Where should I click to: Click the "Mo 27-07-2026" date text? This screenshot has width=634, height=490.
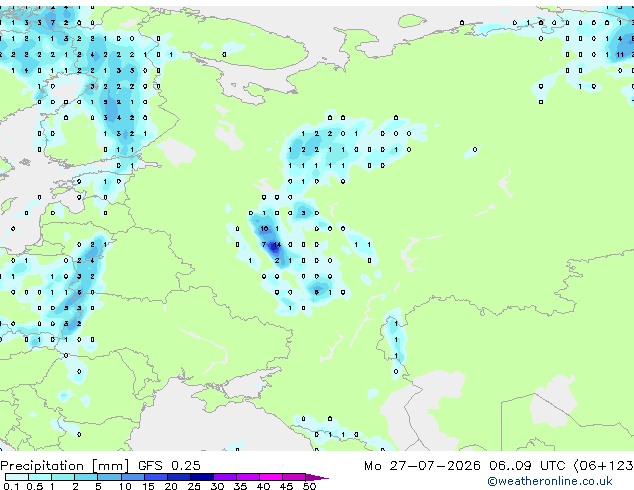point(422,466)
